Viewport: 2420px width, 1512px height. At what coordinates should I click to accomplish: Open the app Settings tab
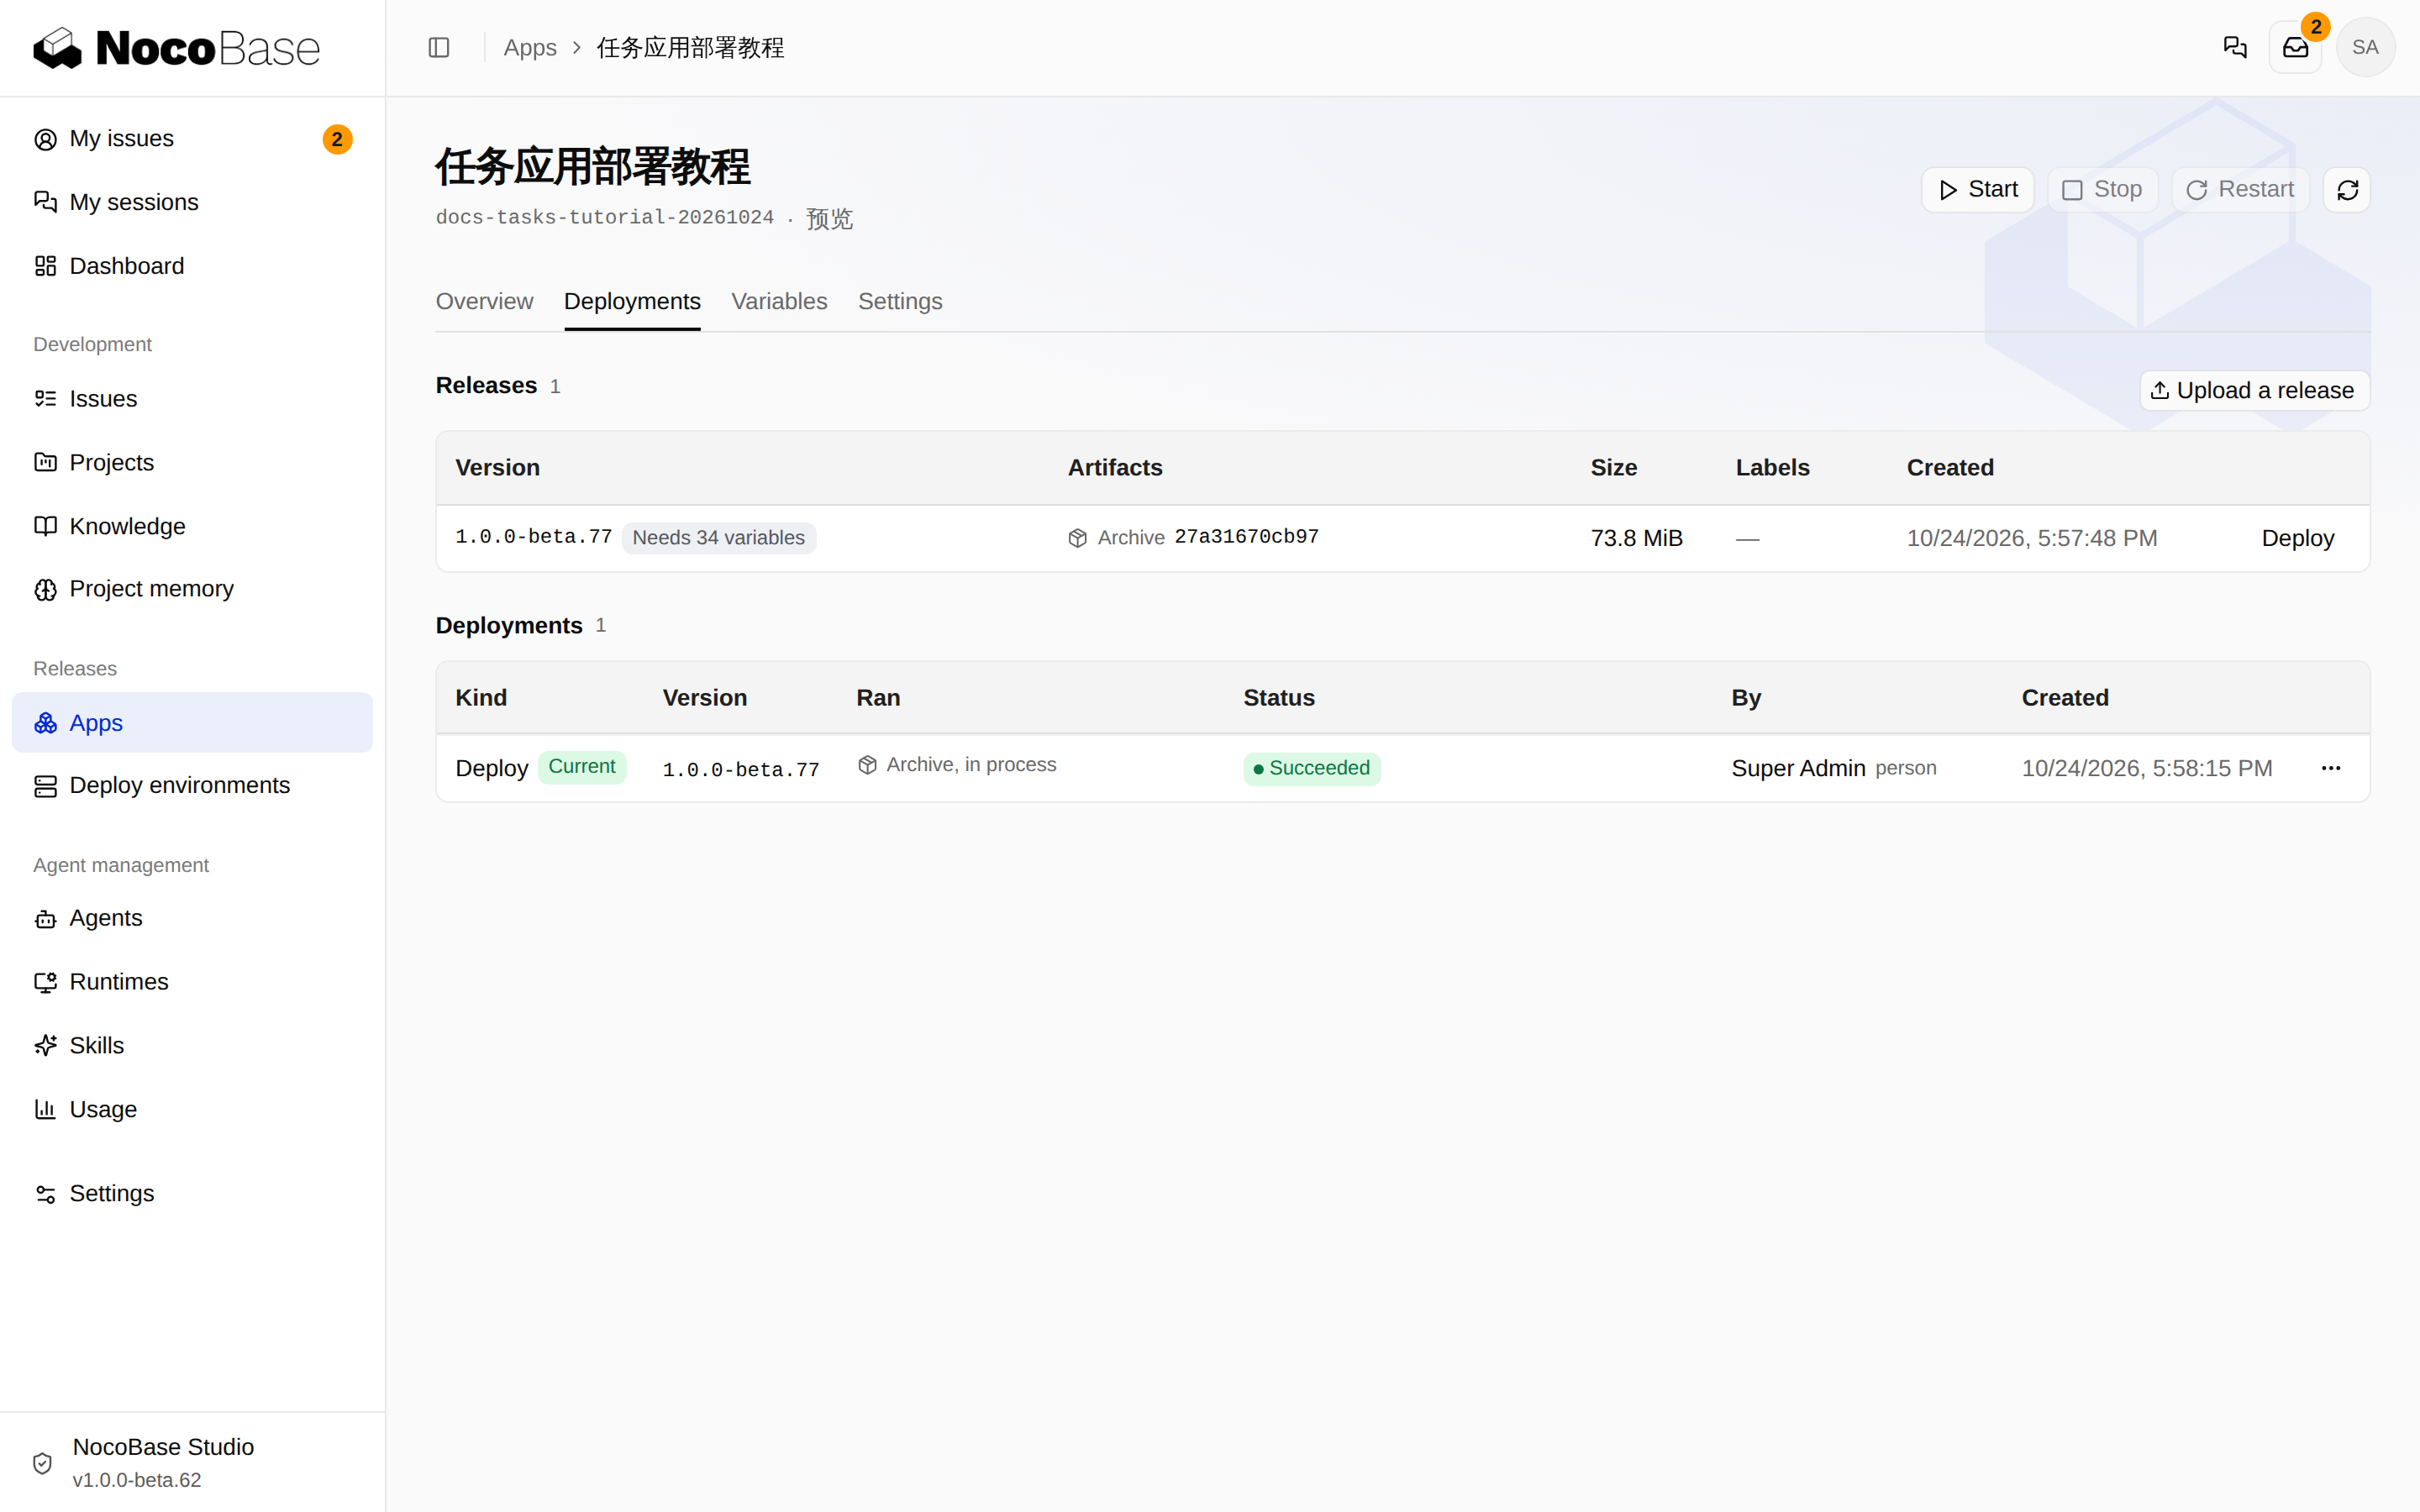(900, 302)
